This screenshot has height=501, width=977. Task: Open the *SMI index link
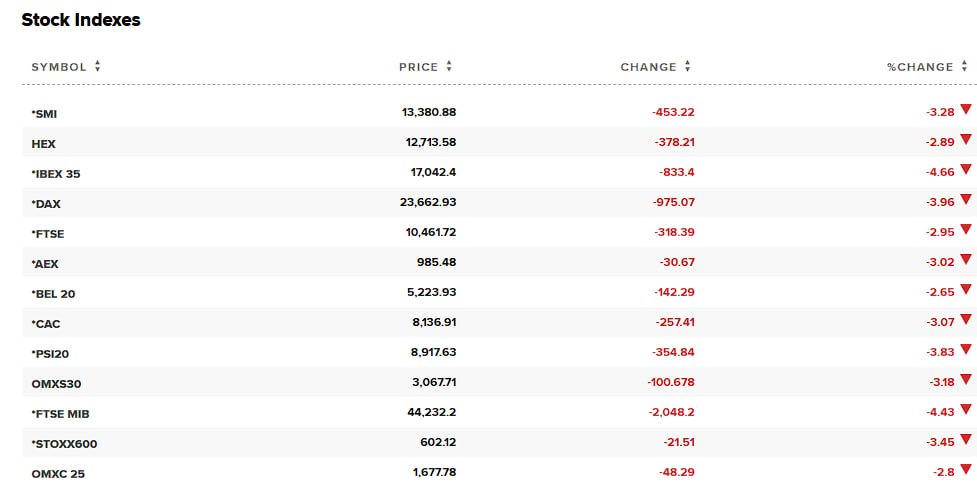pos(44,114)
